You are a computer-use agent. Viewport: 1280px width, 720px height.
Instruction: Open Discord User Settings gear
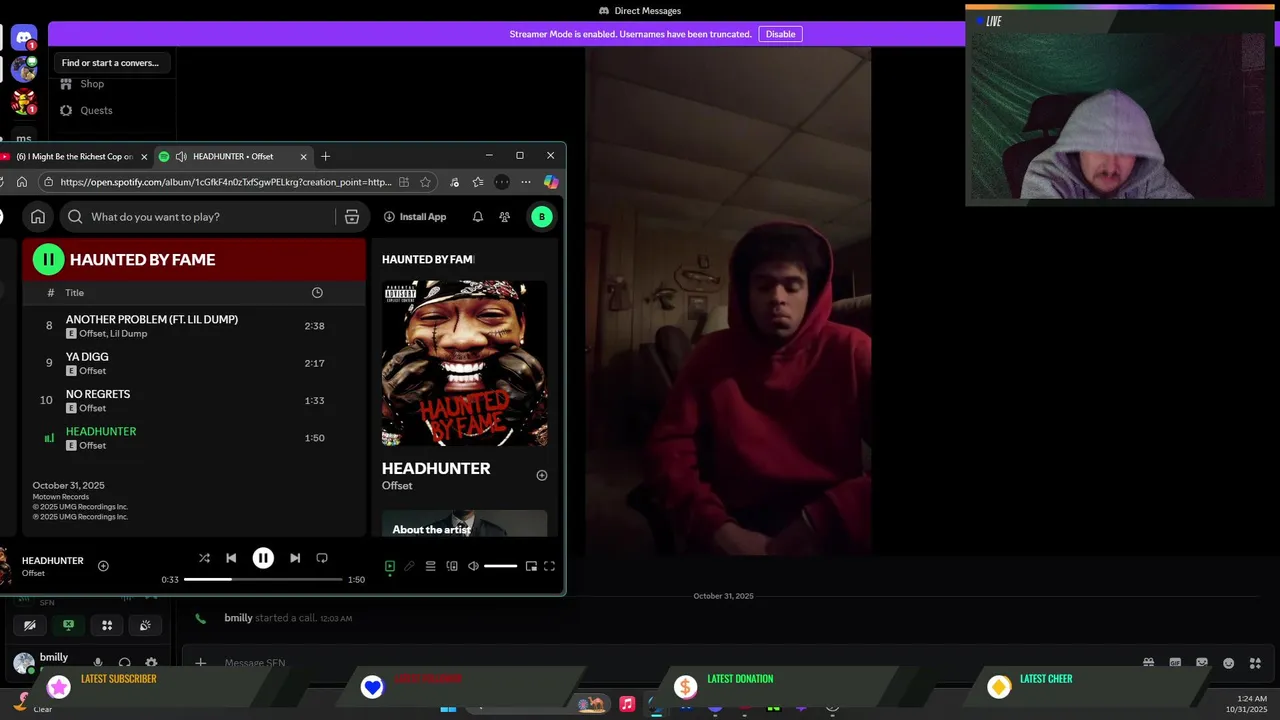[x=151, y=662]
